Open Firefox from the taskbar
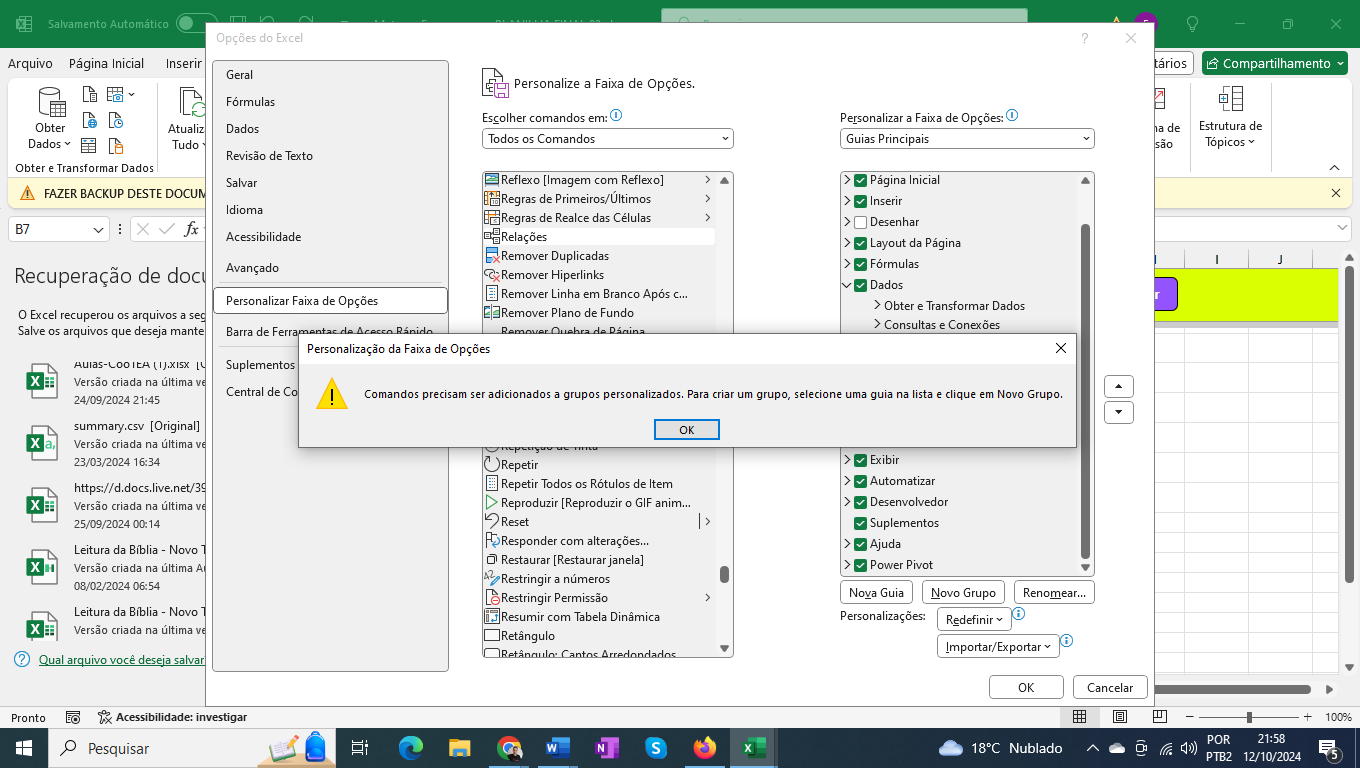The image size is (1360, 768). point(705,748)
